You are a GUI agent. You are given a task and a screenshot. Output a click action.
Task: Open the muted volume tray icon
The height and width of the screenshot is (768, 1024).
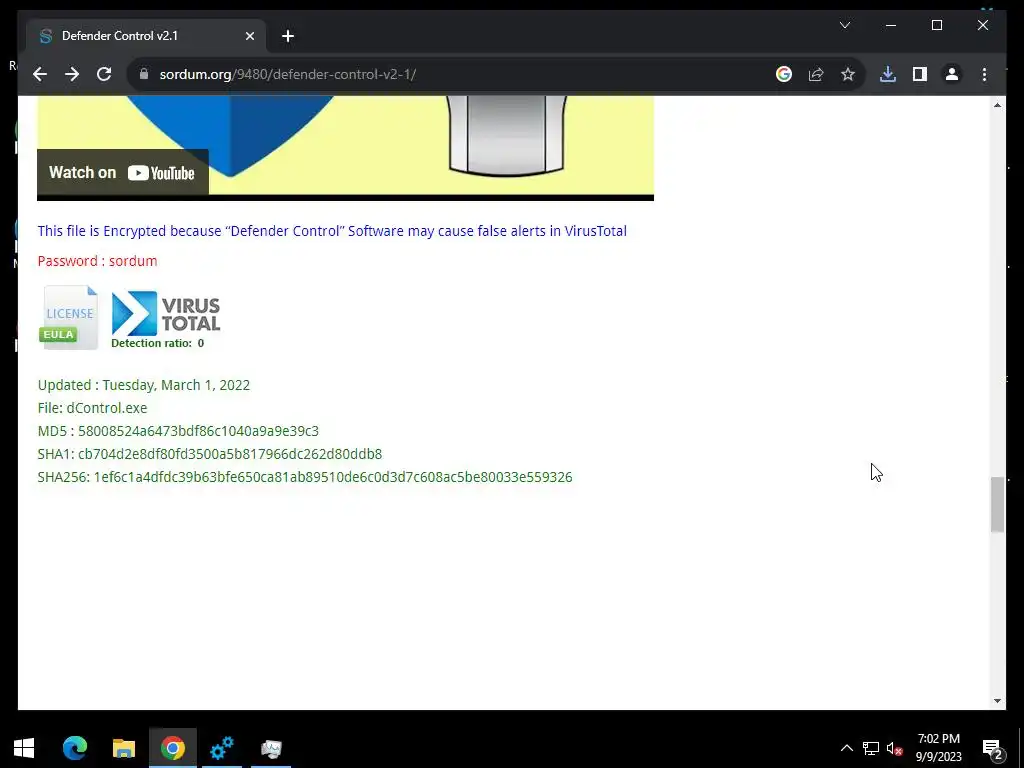click(x=894, y=748)
